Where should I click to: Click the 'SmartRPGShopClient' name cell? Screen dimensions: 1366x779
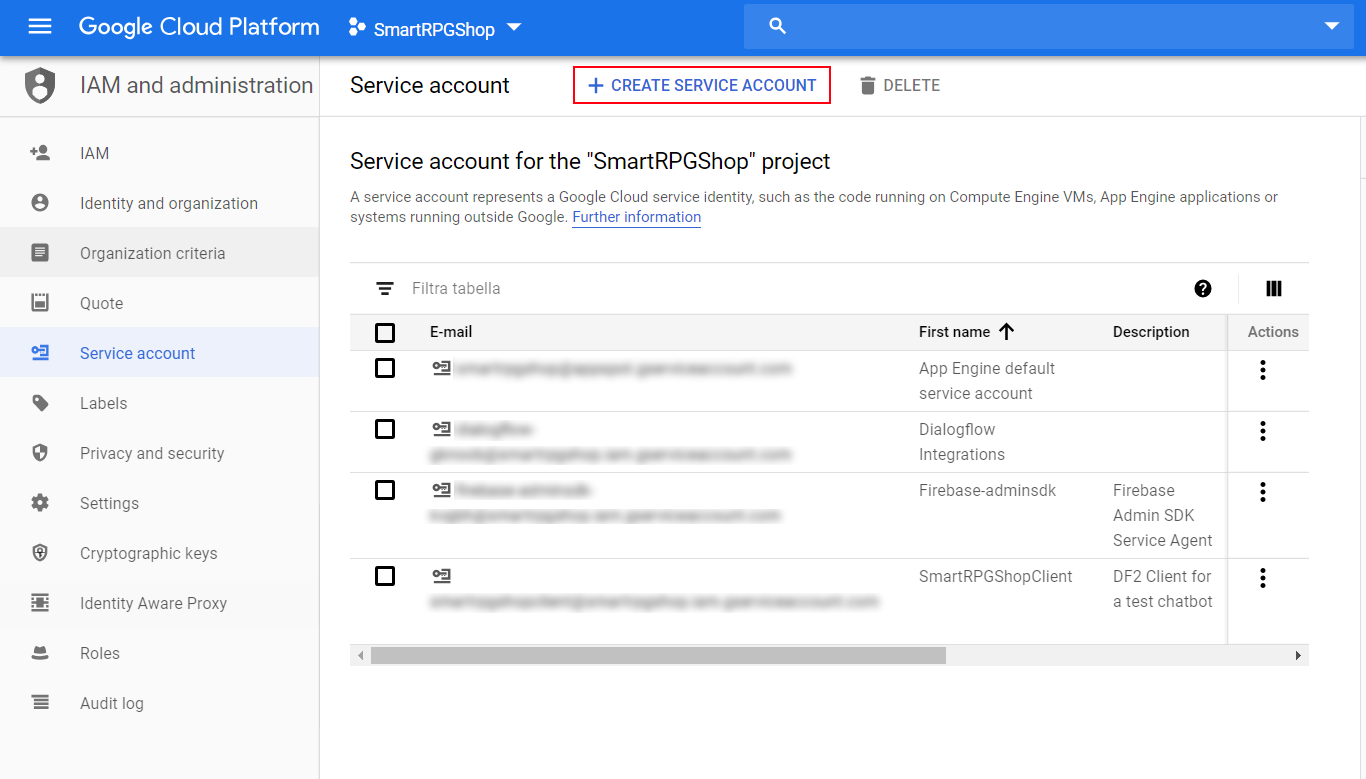[996, 576]
